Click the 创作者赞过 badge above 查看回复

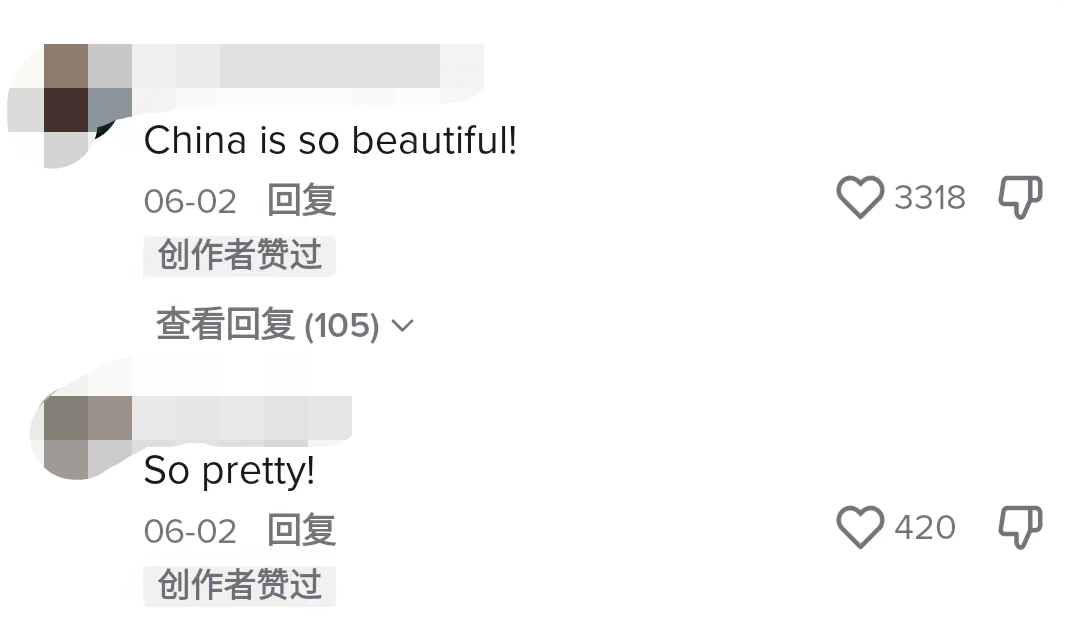240,256
